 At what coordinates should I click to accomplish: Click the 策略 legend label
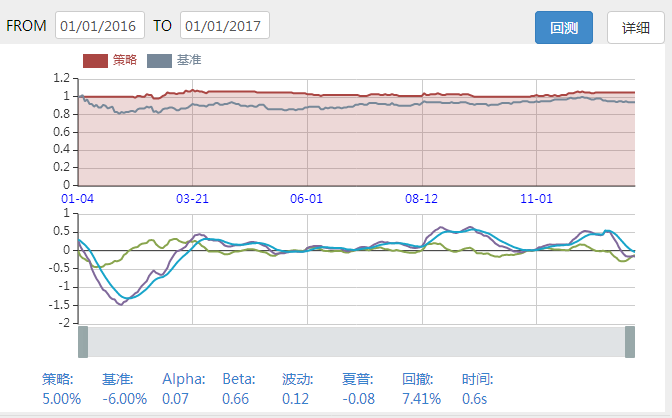pyautogui.click(x=125, y=60)
